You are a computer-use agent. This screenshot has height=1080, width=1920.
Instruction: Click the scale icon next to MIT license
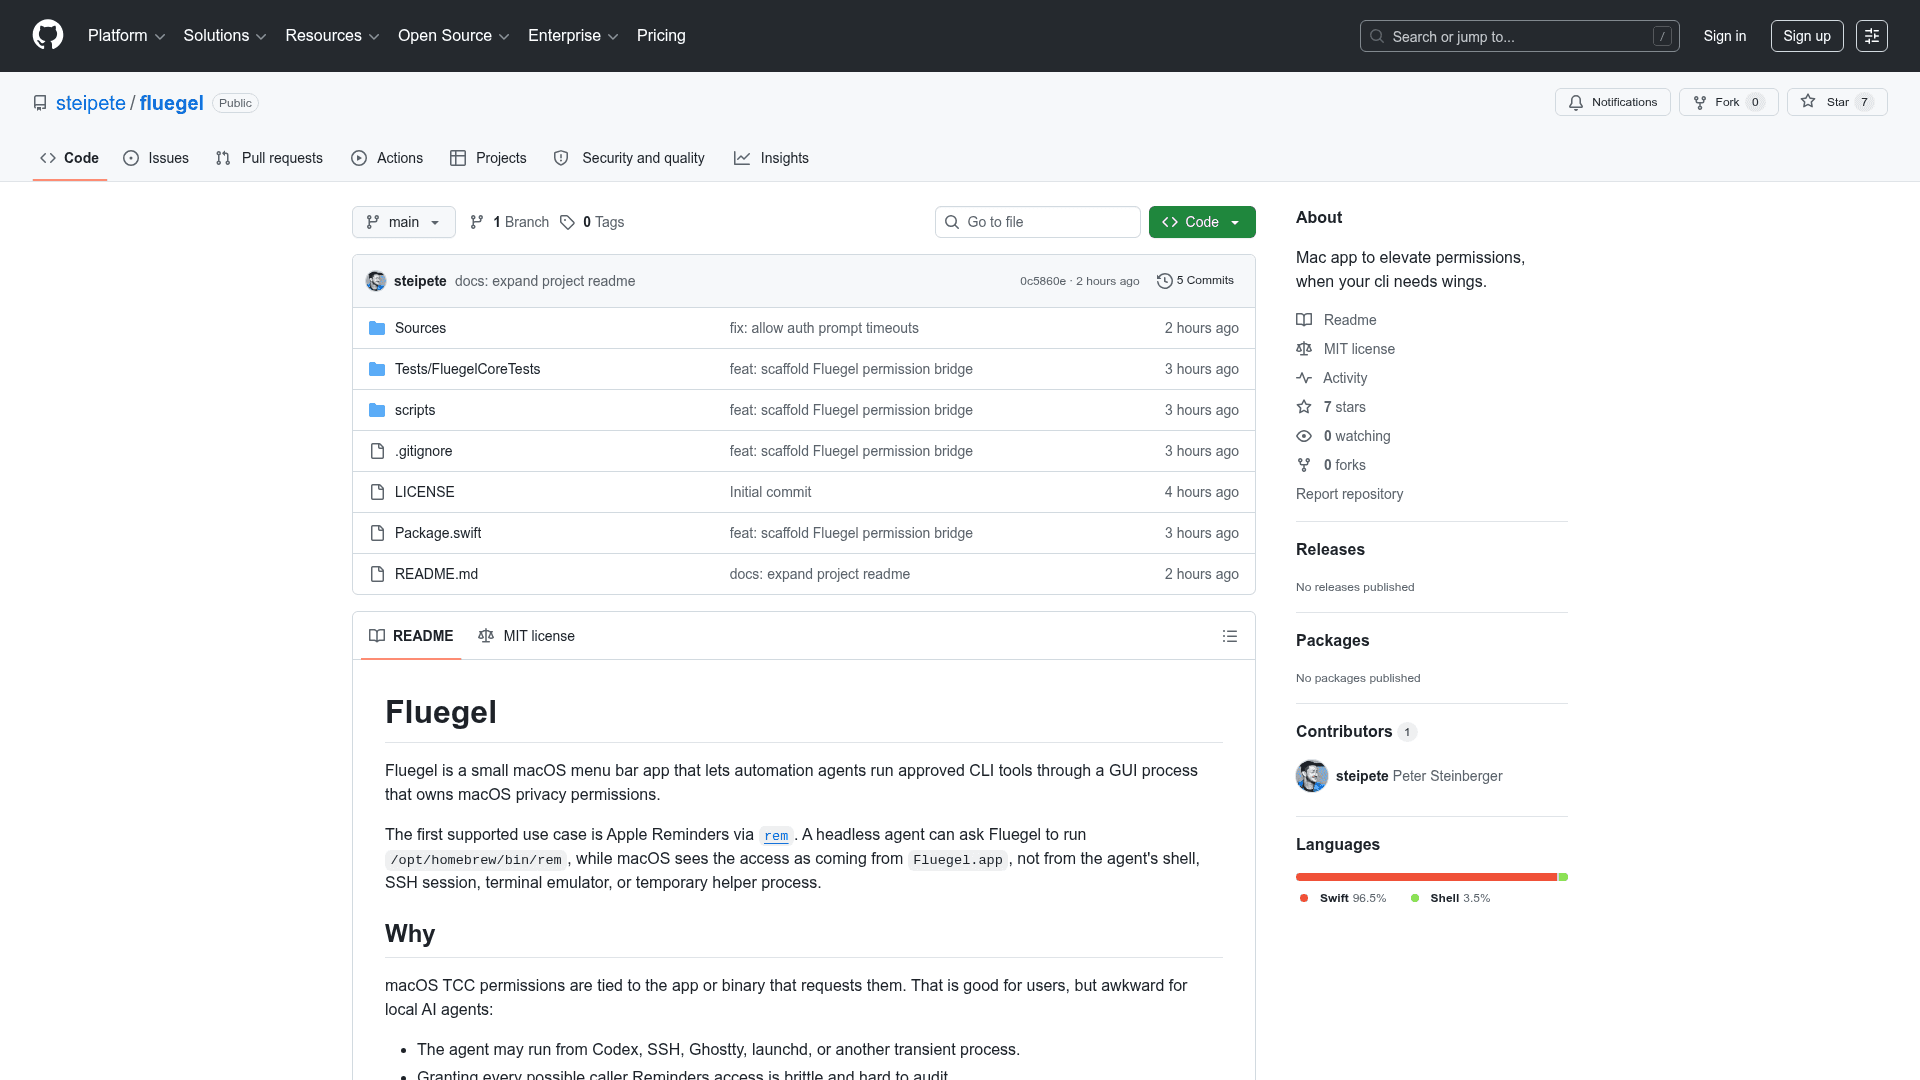click(x=1304, y=349)
